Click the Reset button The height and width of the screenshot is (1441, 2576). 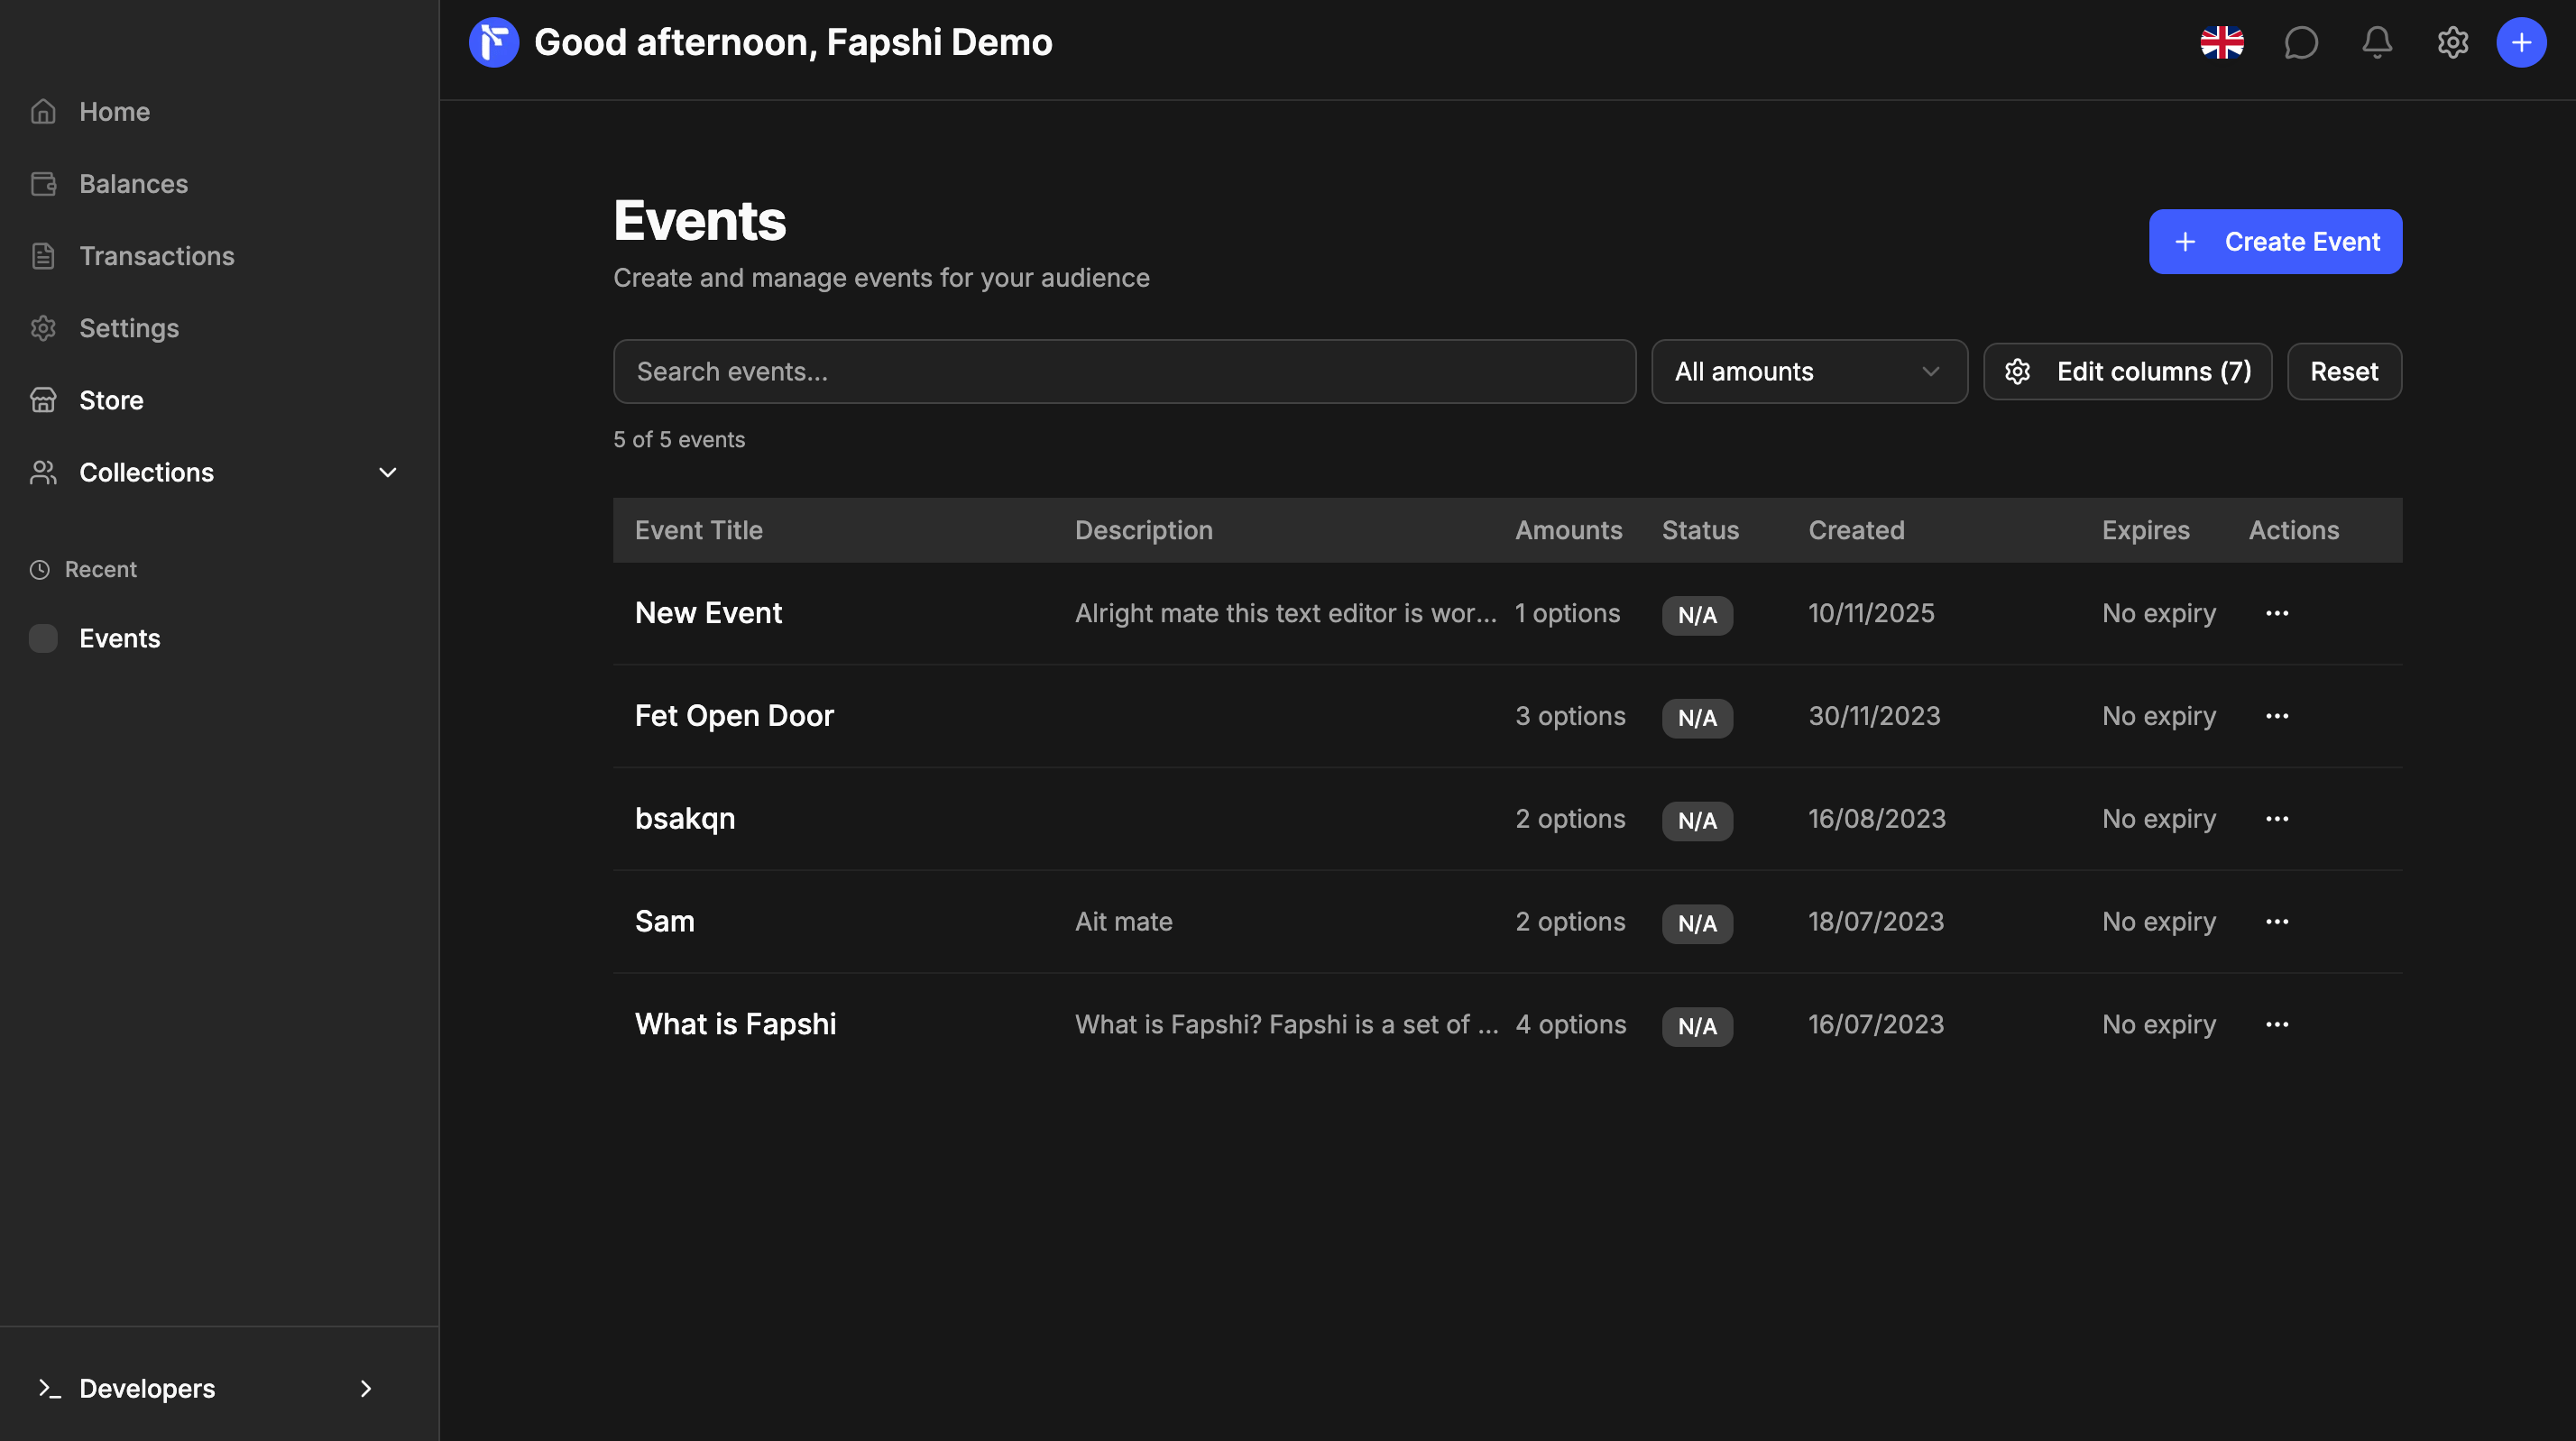pyautogui.click(x=2344, y=371)
